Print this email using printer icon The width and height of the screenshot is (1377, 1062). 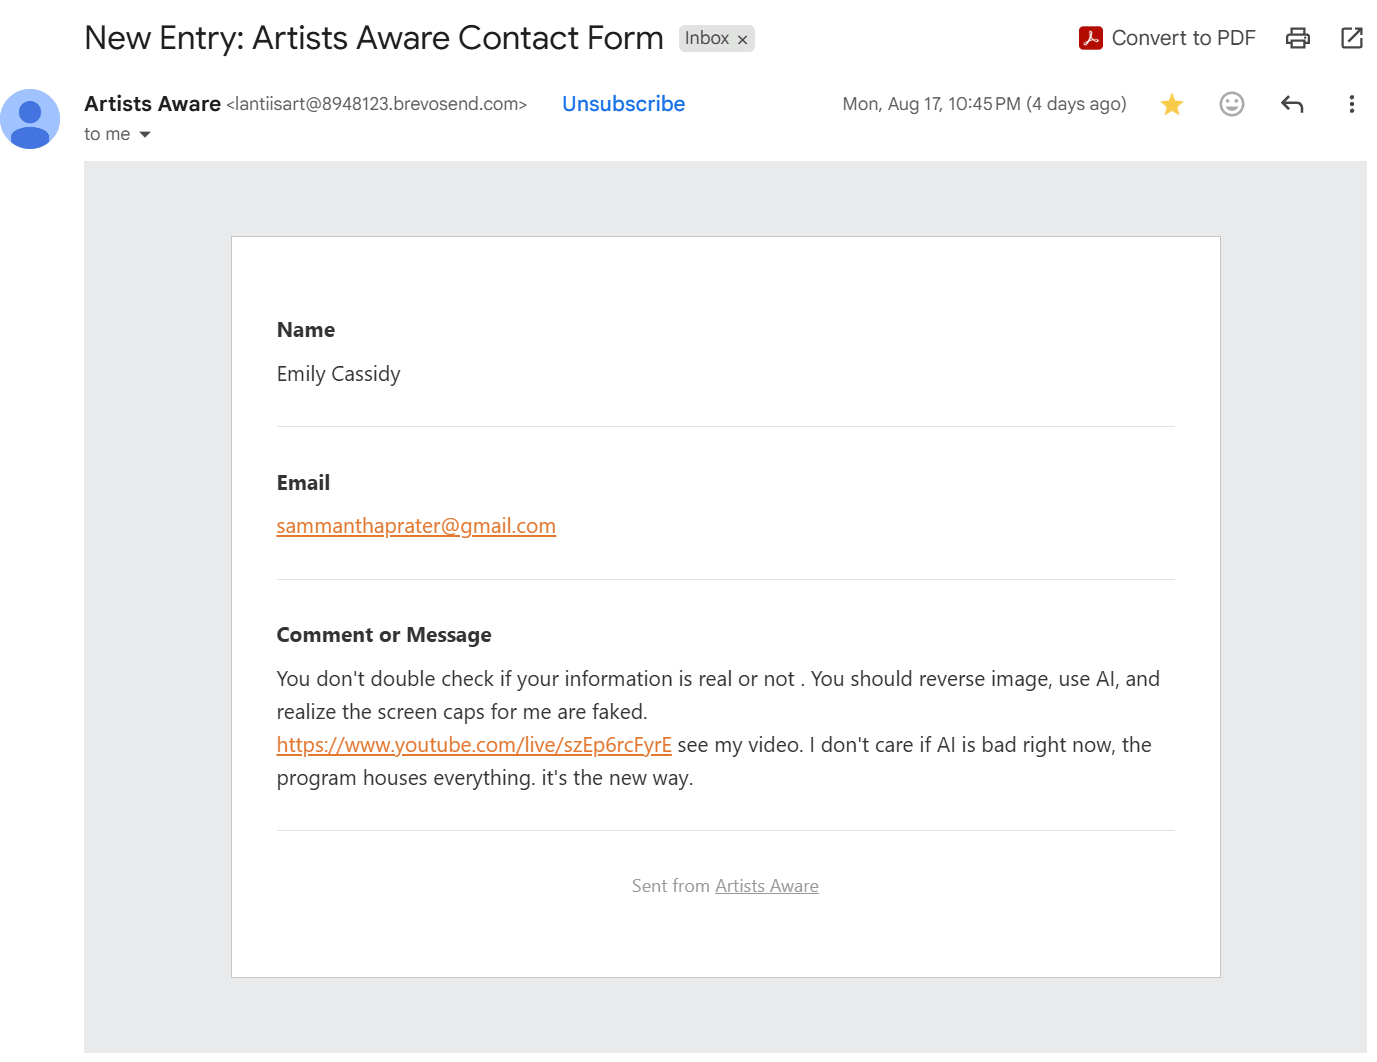pyautogui.click(x=1298, y=38)
